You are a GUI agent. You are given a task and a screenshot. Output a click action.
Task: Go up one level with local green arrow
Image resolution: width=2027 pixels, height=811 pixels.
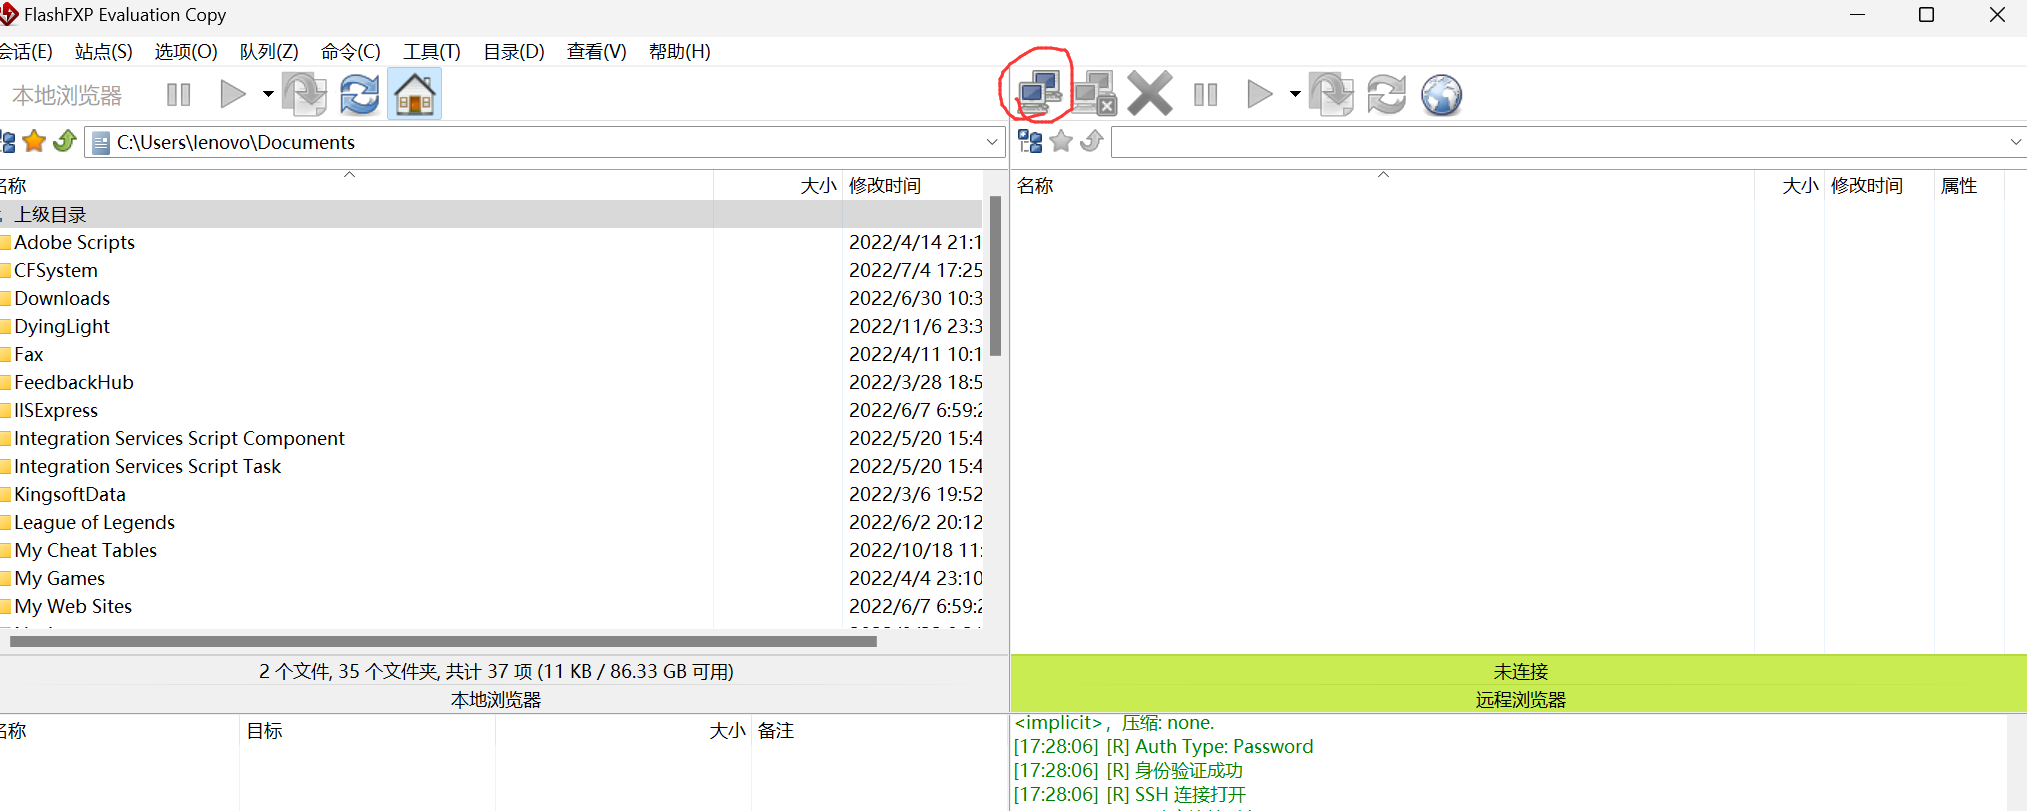[x=65, y=142]
